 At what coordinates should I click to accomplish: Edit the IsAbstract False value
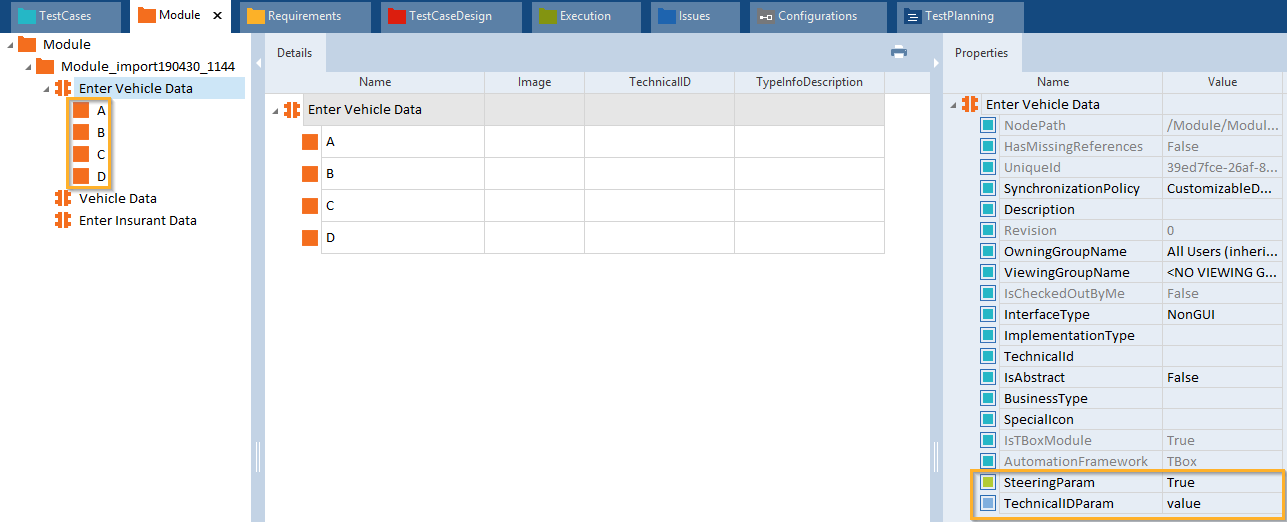(x=1222, y=378)
